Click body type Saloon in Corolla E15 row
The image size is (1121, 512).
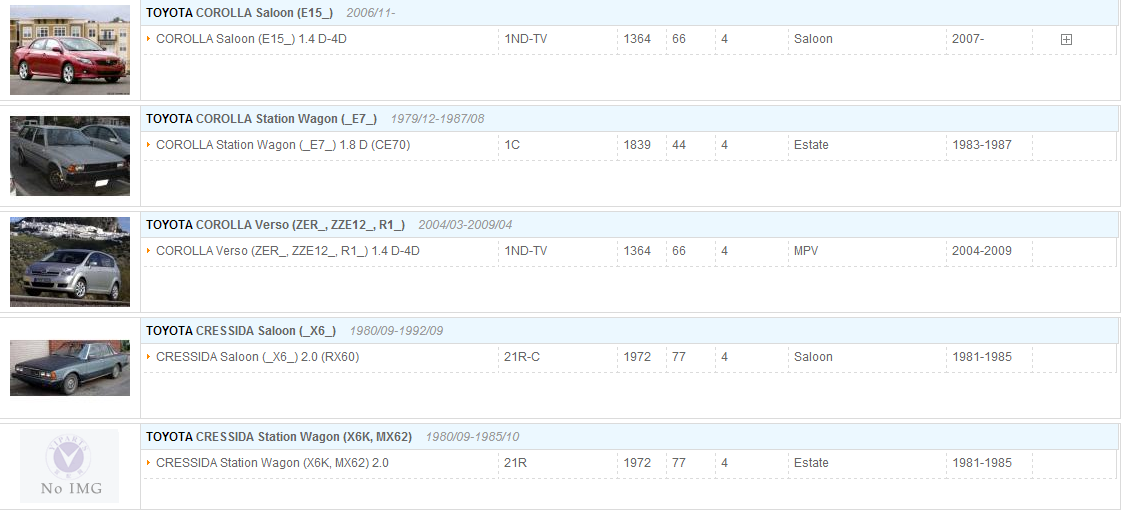point(813,39)
